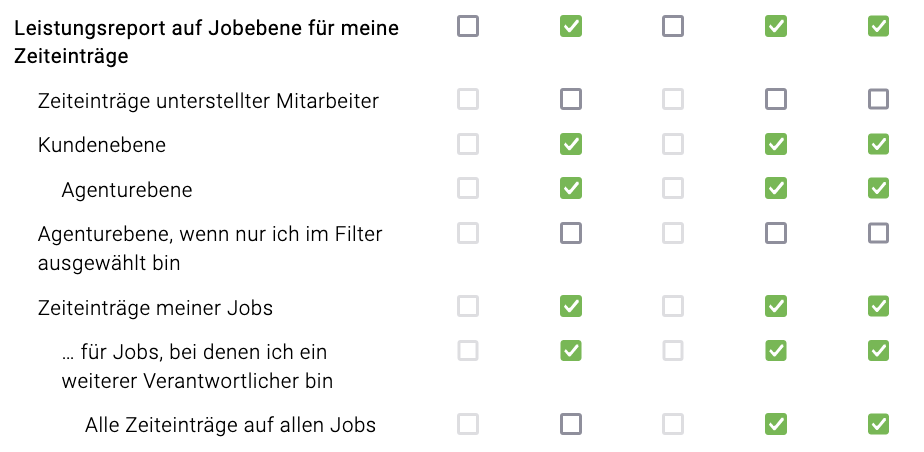Uncheck fifth-column checkbox in Agenturebene row
The image size is (924, 452).
coord(879,188)
